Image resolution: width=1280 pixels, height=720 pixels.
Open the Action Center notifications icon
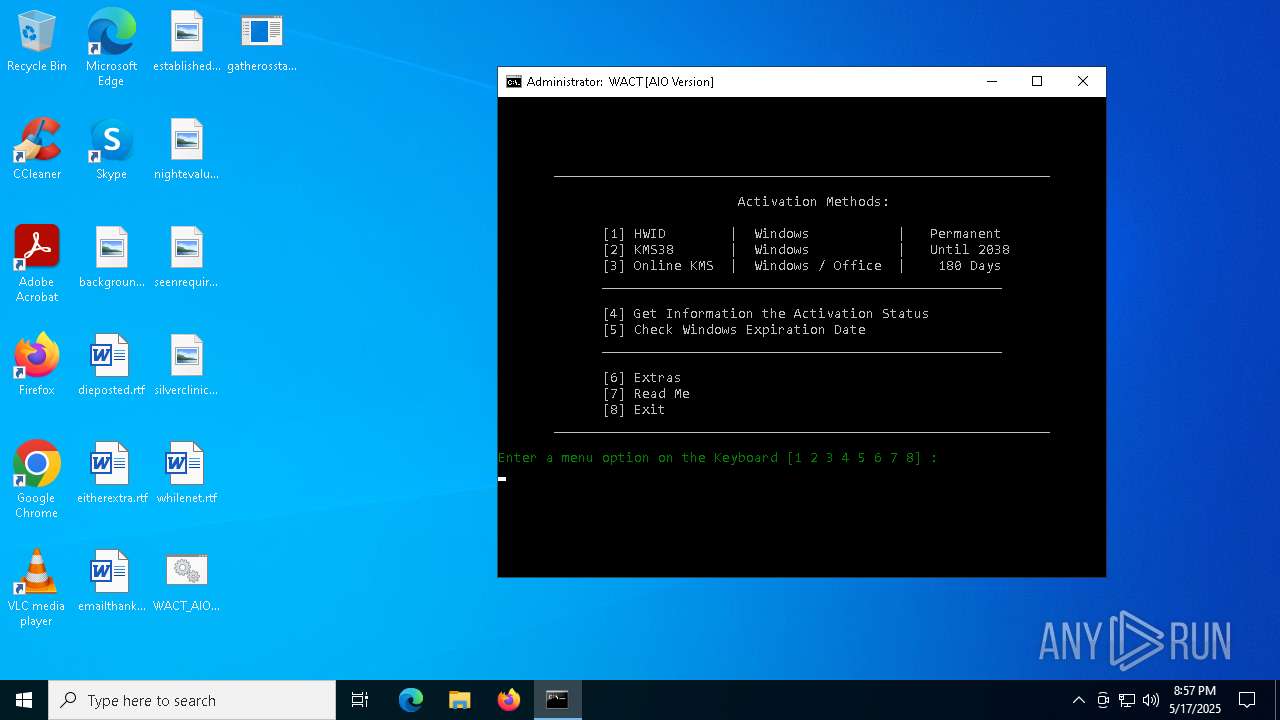point(1247,700)
